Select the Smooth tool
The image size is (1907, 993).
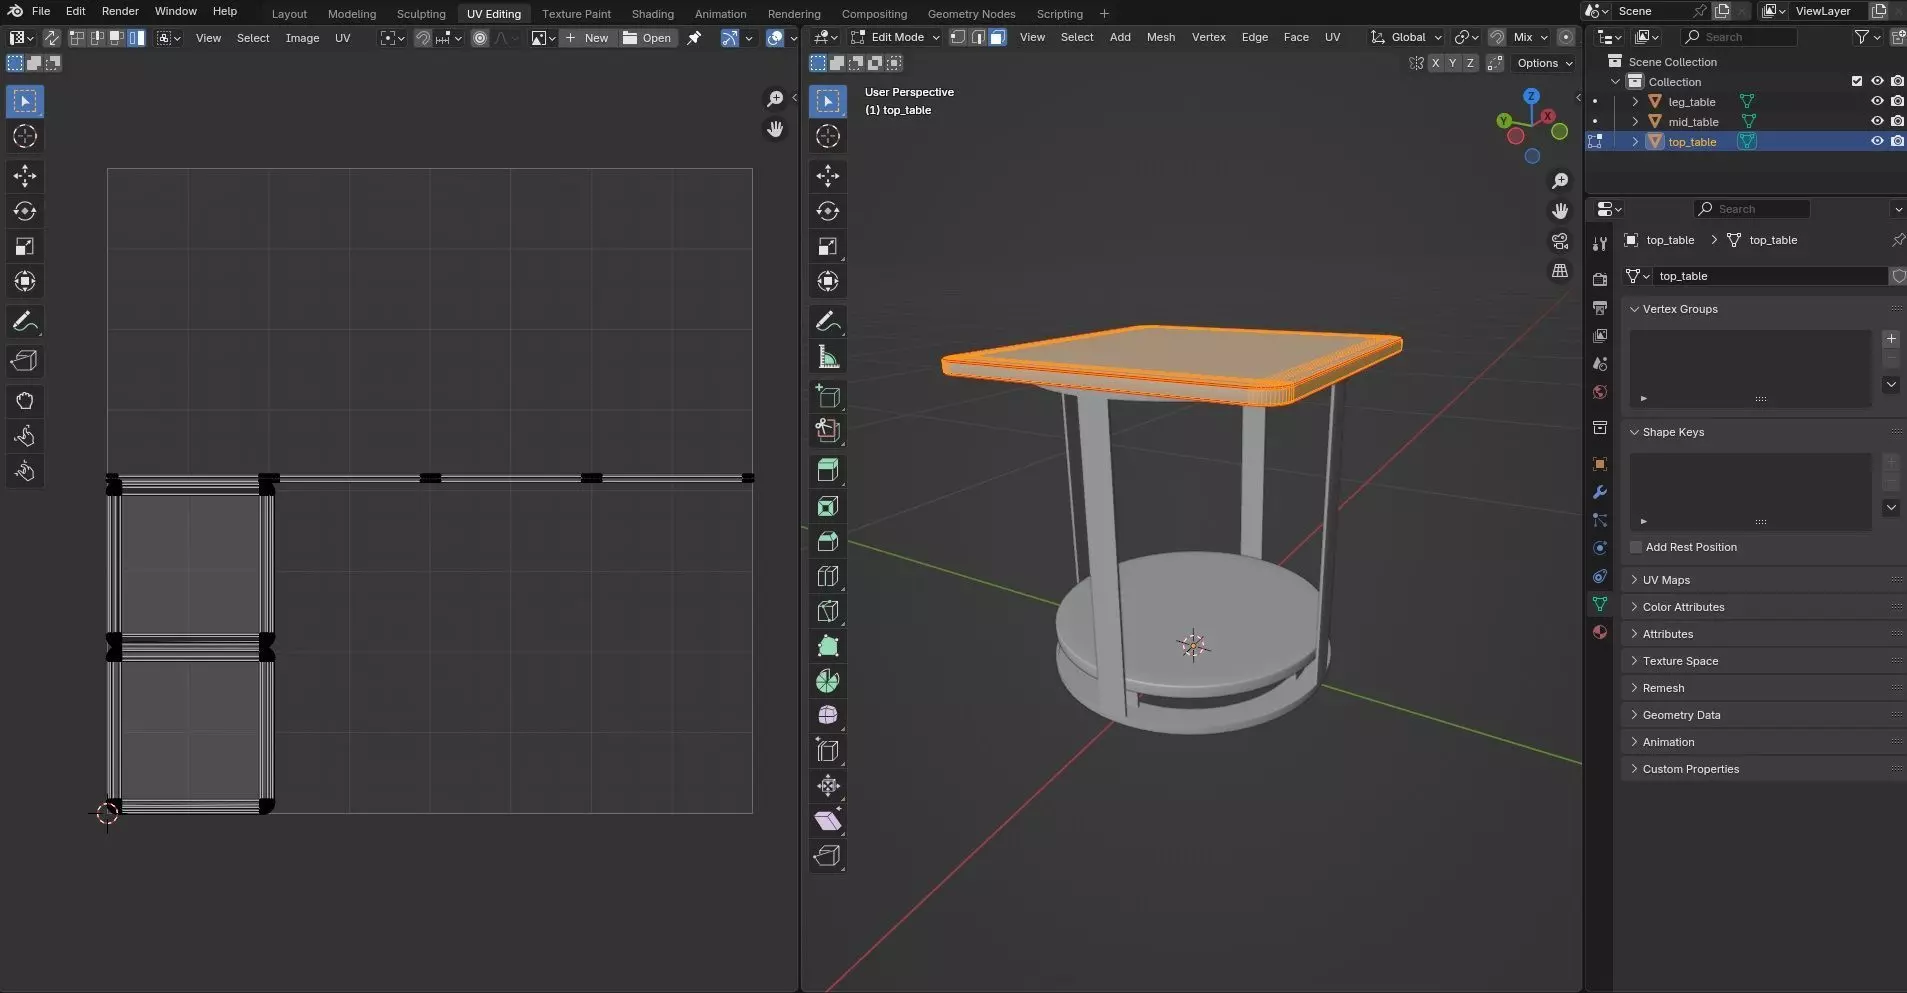(x=828, y=716)
